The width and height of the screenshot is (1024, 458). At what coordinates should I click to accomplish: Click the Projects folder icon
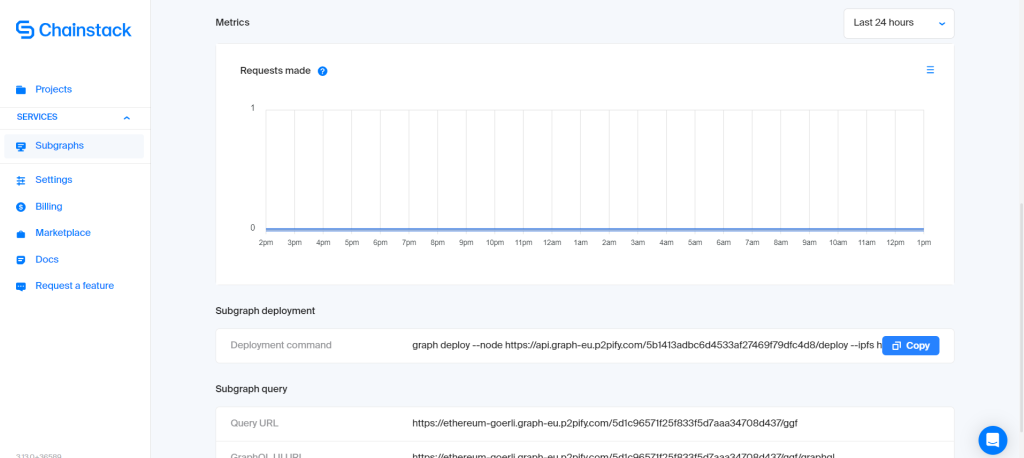(x=21, y=90)
